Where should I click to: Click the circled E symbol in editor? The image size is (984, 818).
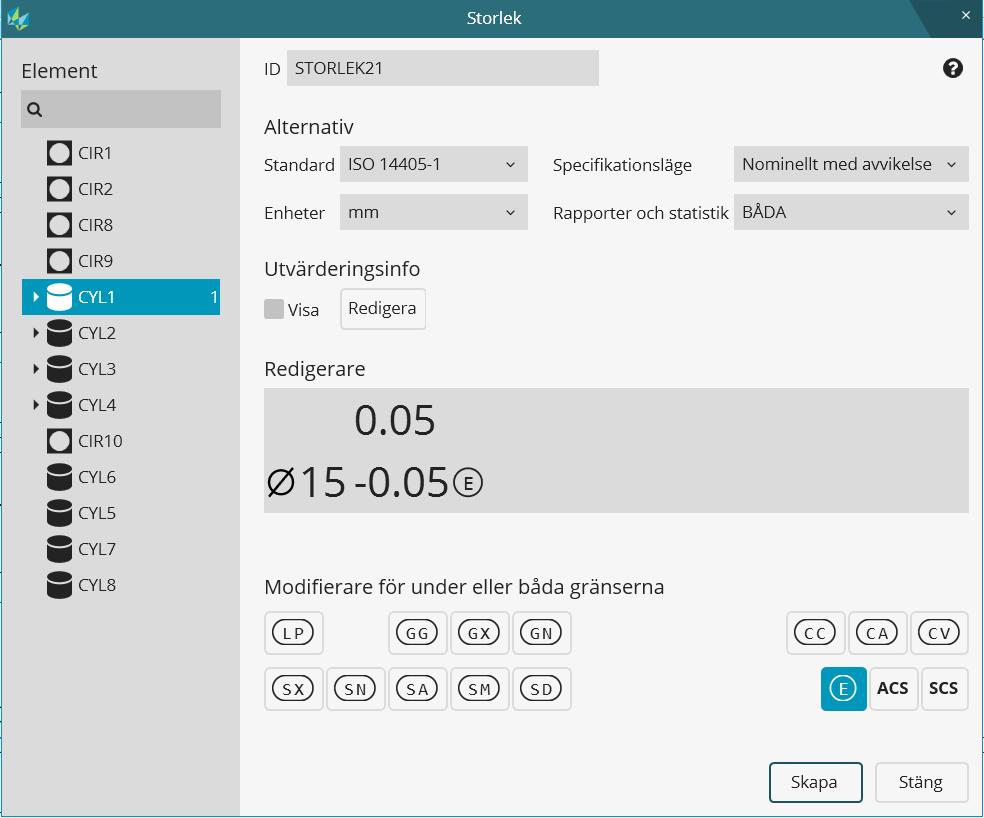[x=468, y=483]
